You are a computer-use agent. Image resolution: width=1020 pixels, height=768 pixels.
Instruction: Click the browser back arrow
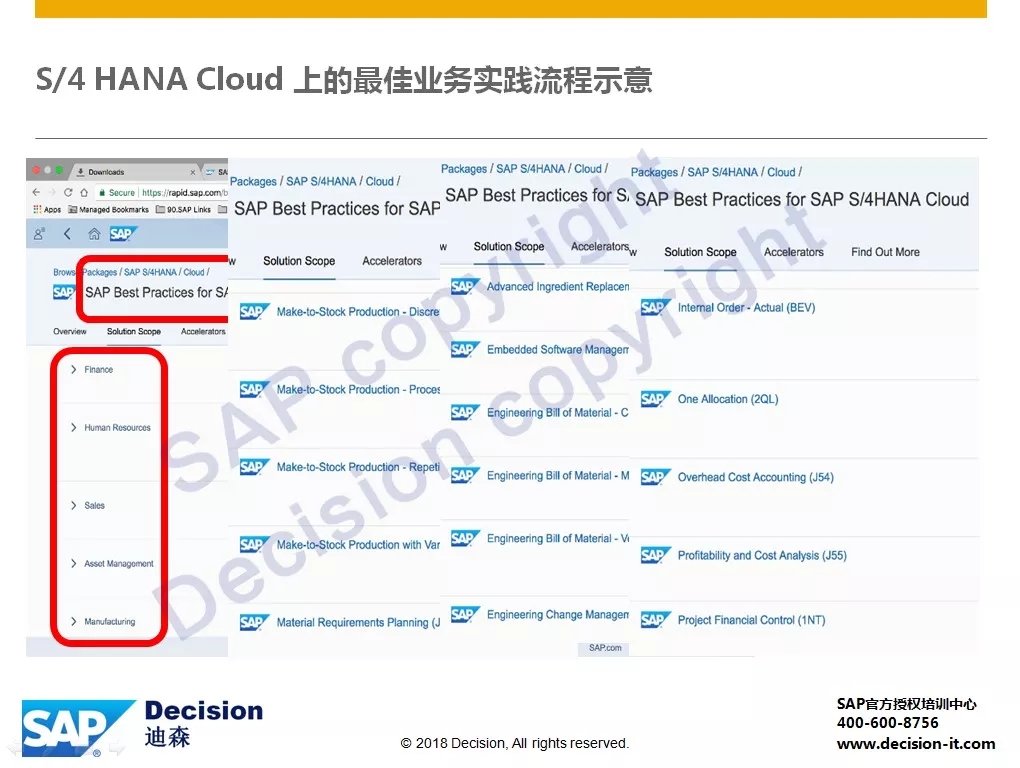pos(36,192)
